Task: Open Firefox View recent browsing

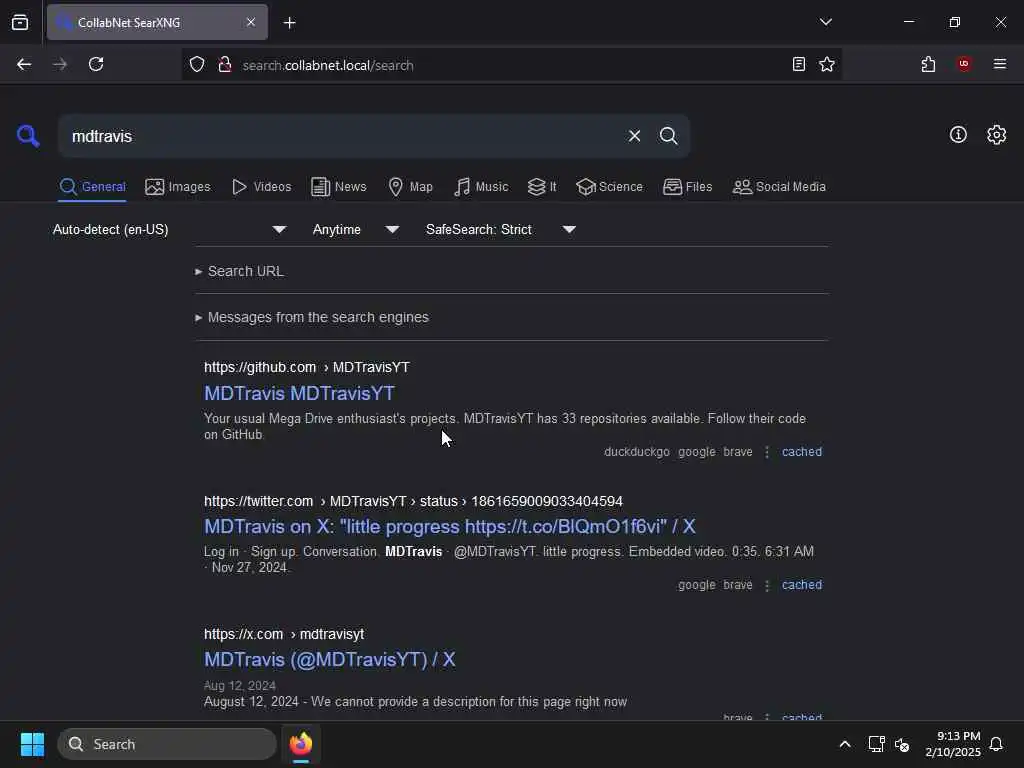Action: 20,22
